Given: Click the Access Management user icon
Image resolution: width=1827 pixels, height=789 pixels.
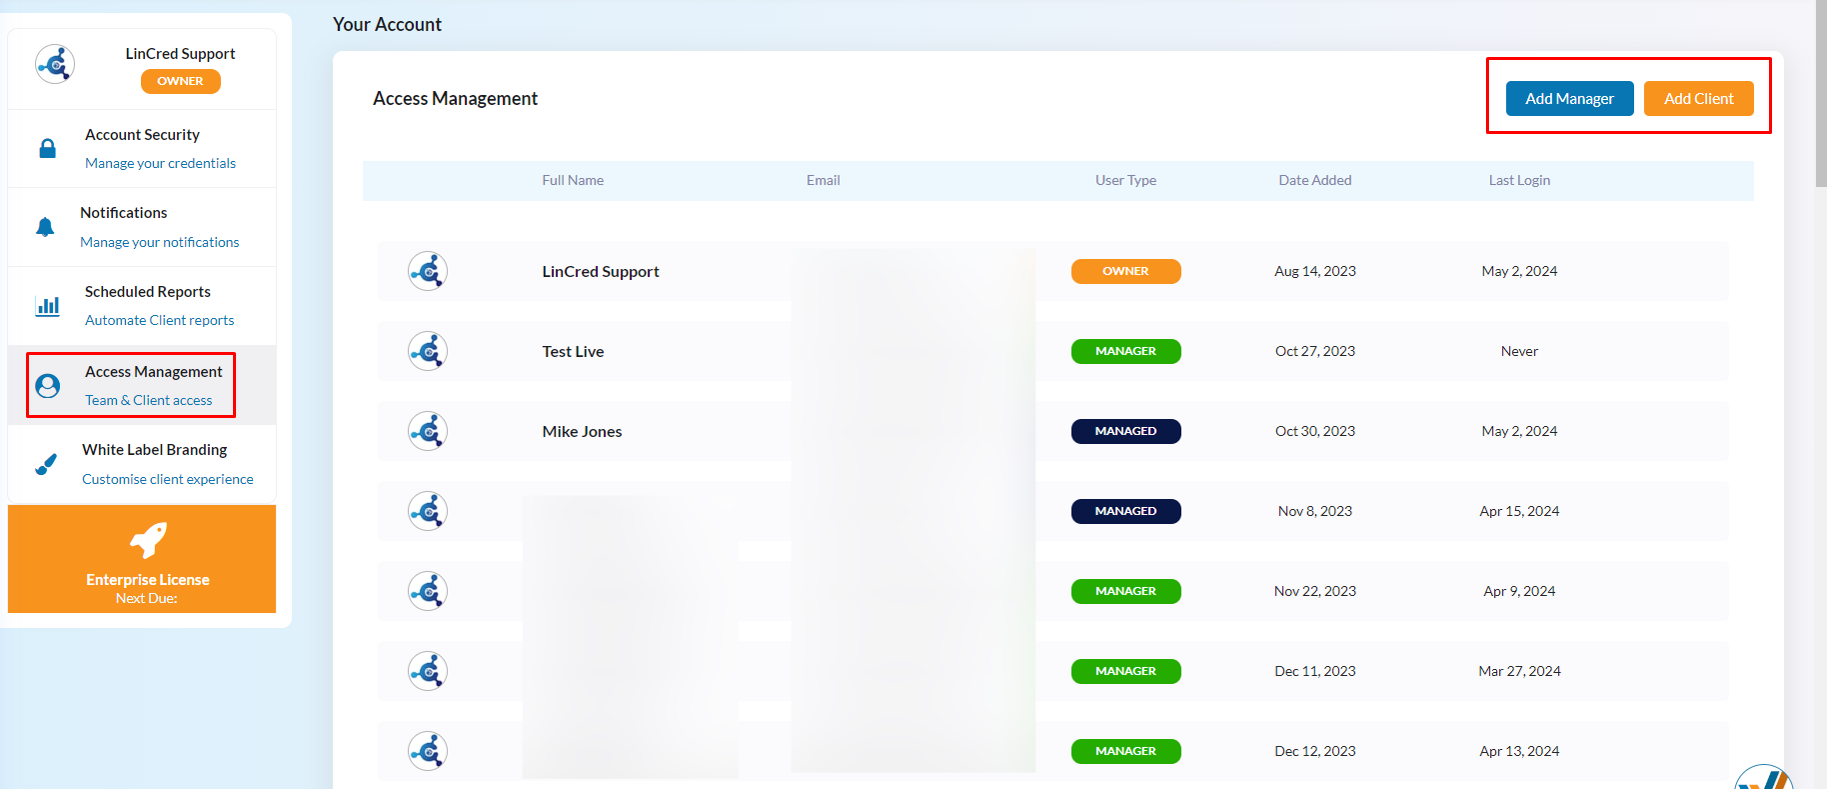Looking at the screenshot, I should (x=47, y=385).
